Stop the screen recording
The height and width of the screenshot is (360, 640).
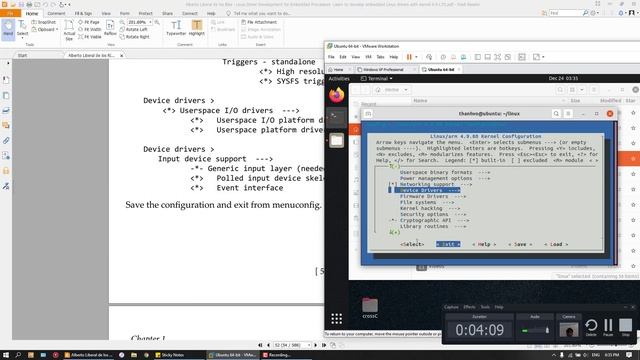pos(625,327)
